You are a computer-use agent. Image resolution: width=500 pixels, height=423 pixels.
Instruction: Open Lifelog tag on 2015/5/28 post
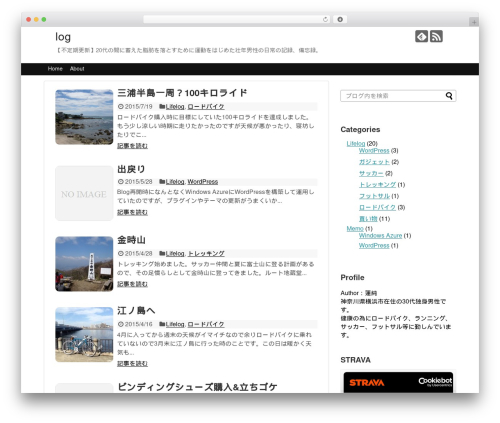pyautogui.click(x=175, y=182)
